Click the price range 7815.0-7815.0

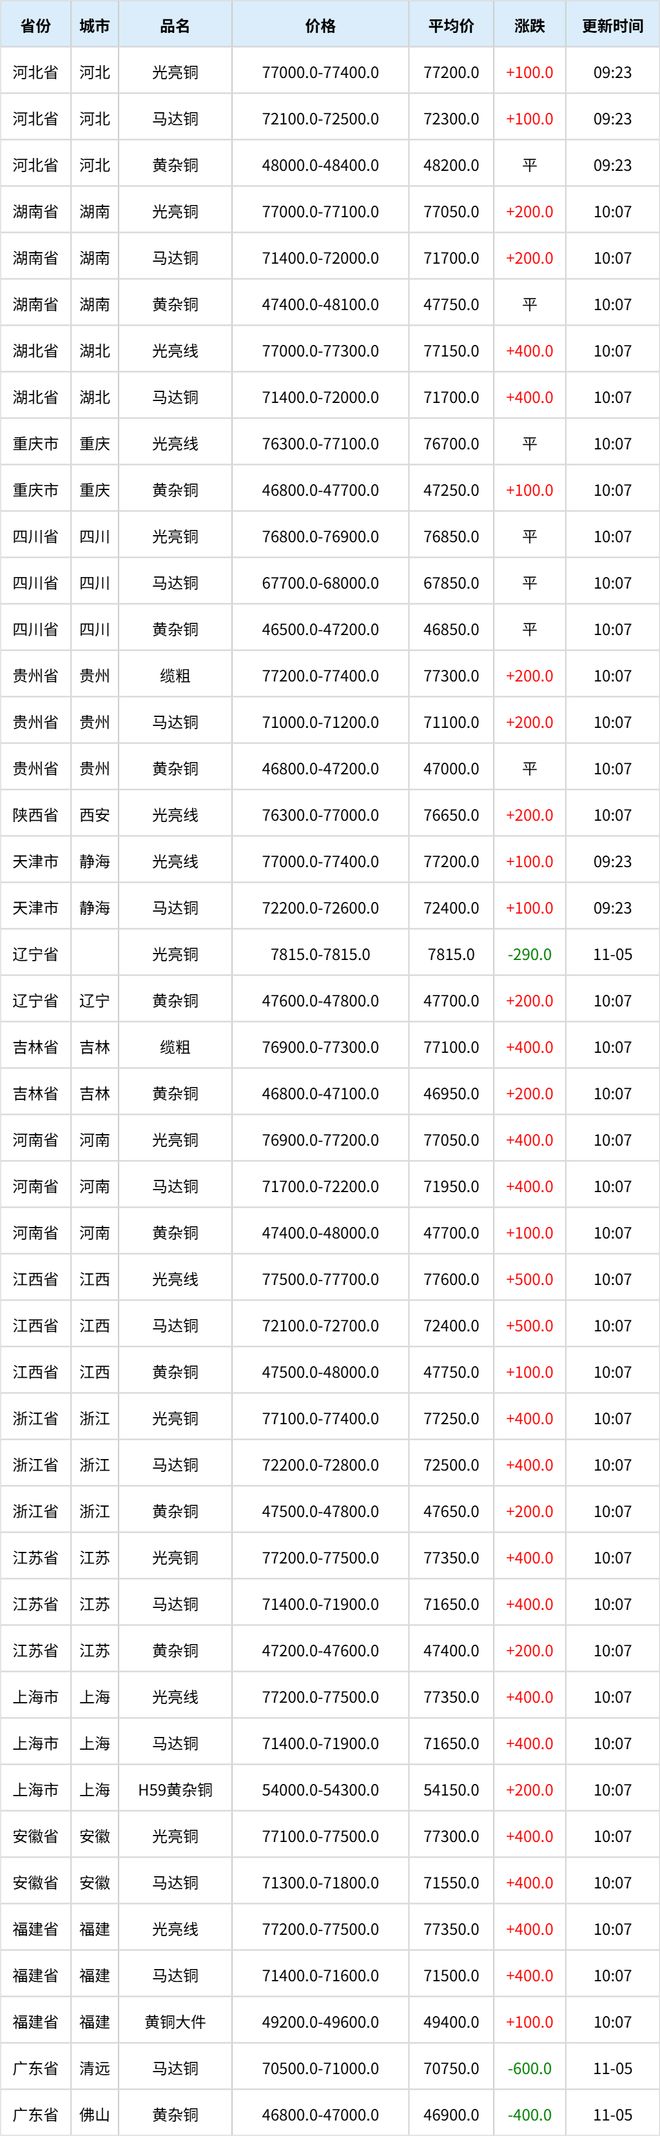point(320,954)
